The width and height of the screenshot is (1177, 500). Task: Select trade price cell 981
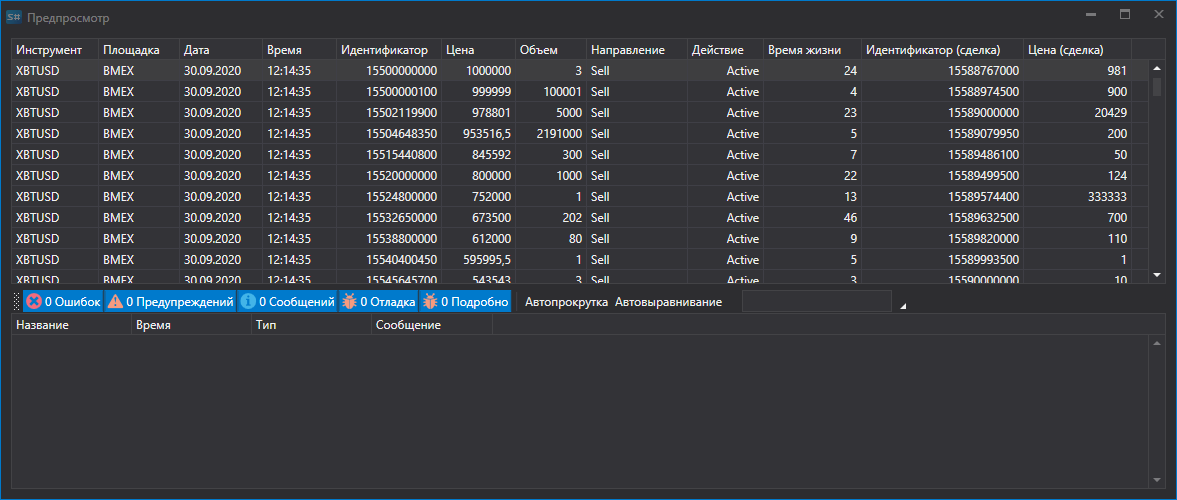click(x=1077, y=71)
